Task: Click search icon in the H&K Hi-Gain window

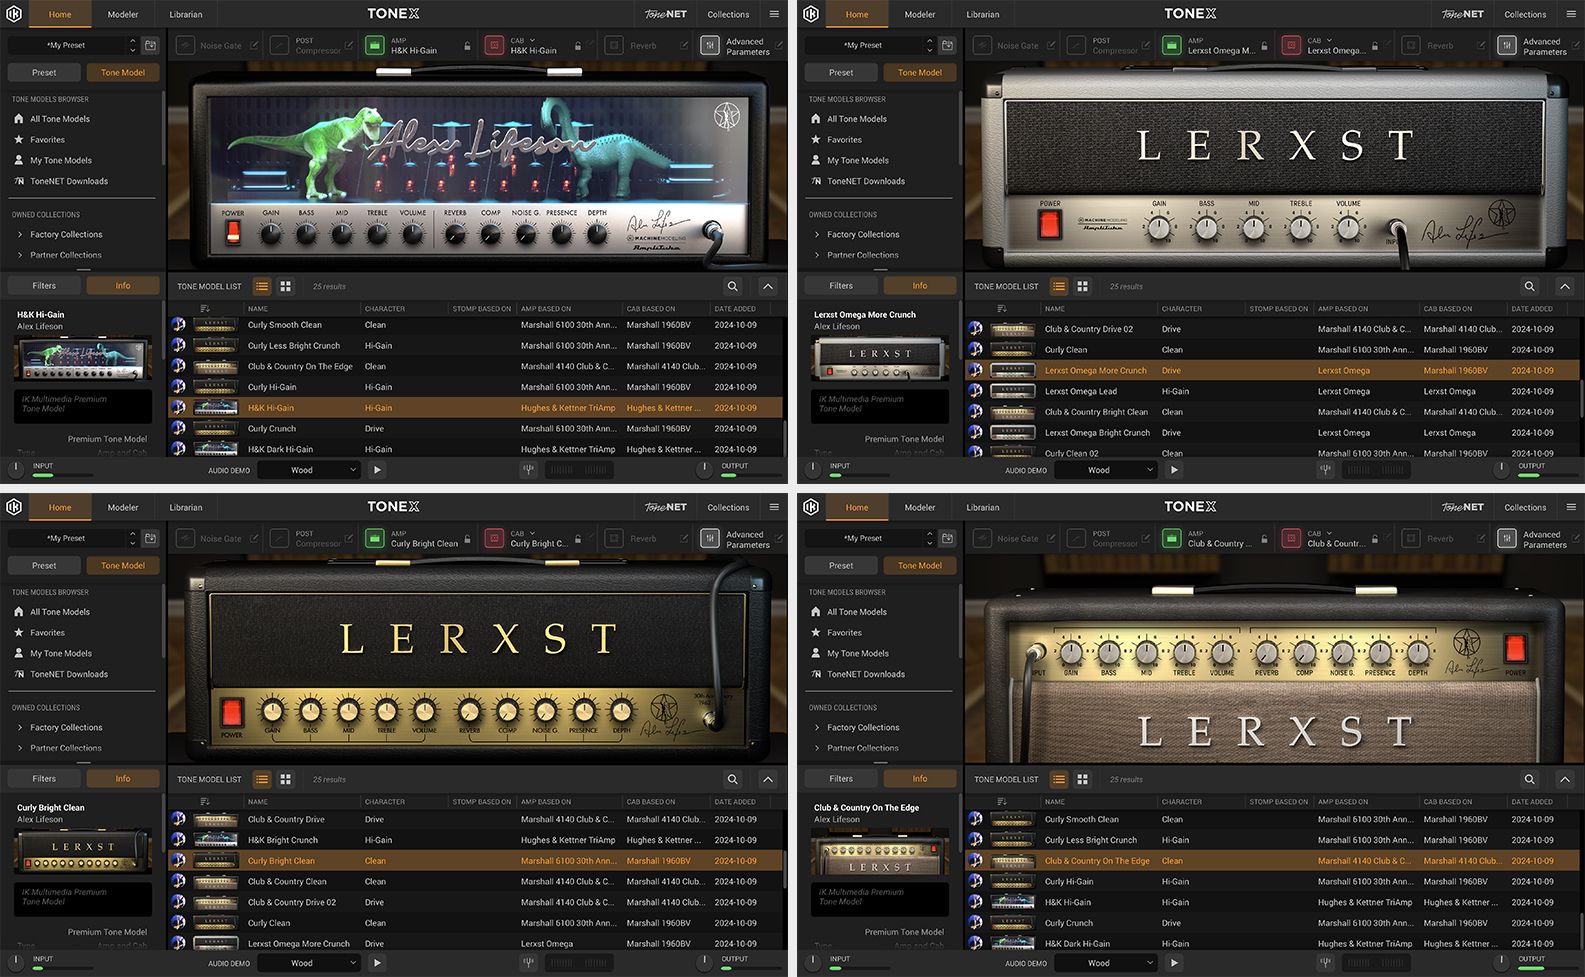Action: click(733, 286)
